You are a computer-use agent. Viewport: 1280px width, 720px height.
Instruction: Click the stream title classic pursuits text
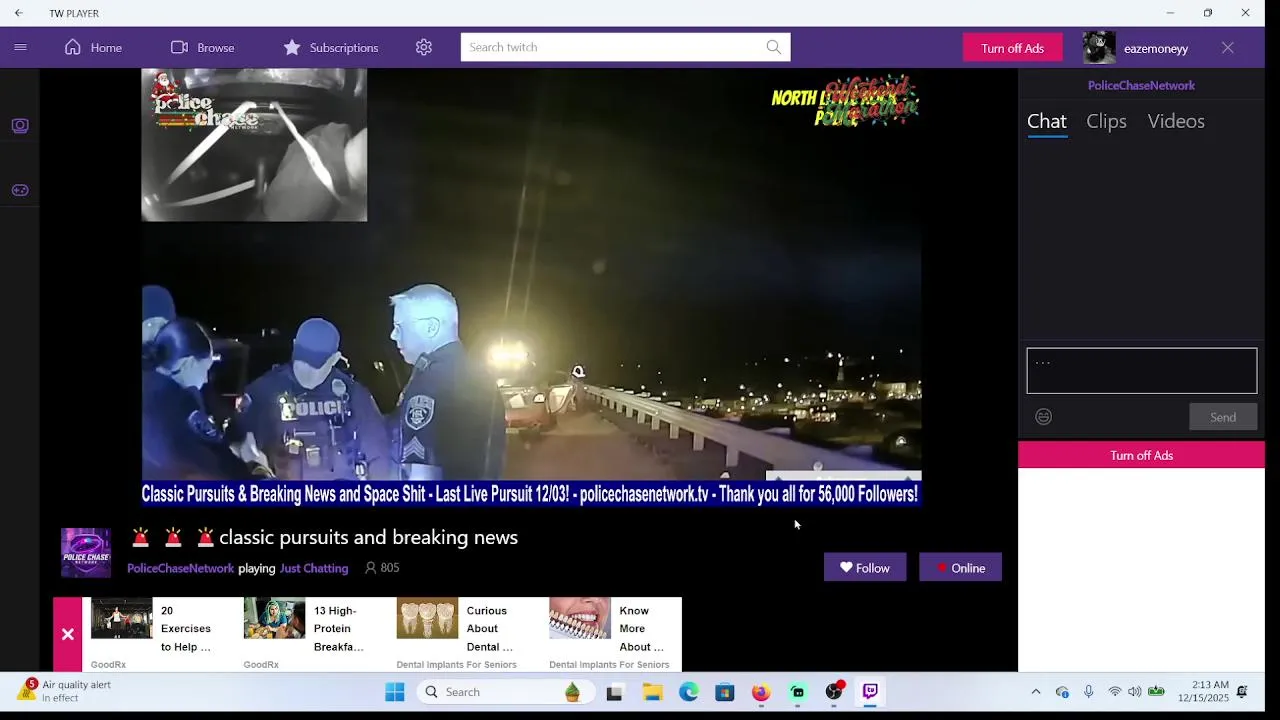[x=368, y=537]
